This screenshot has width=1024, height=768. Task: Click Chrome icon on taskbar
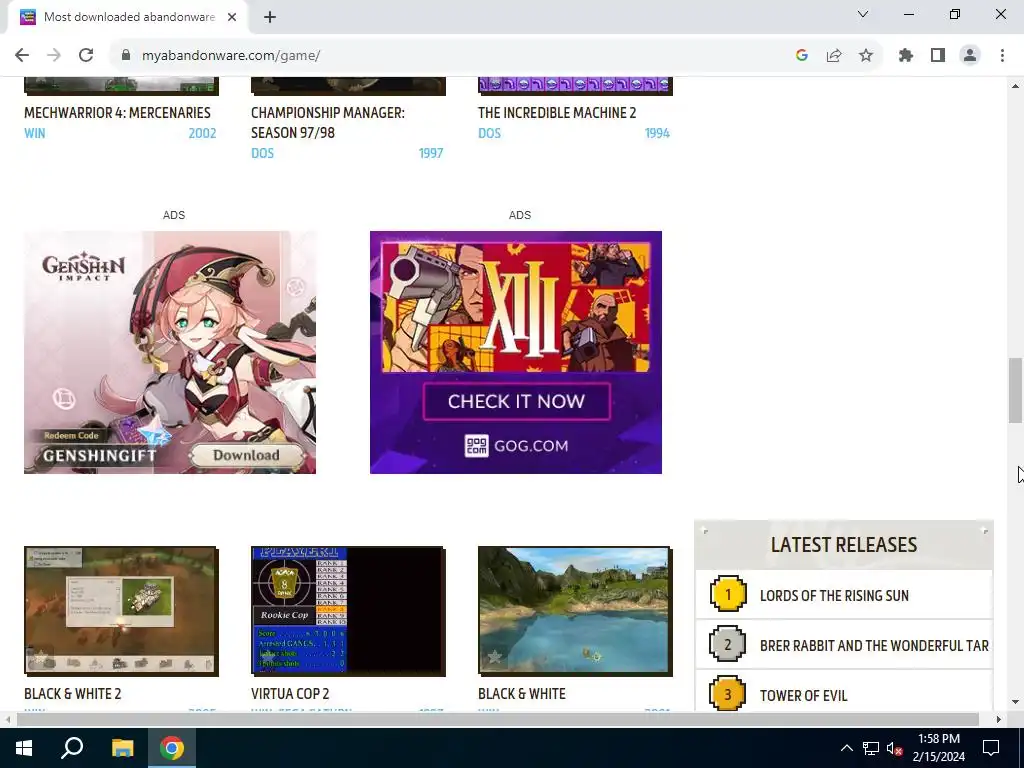172,748
